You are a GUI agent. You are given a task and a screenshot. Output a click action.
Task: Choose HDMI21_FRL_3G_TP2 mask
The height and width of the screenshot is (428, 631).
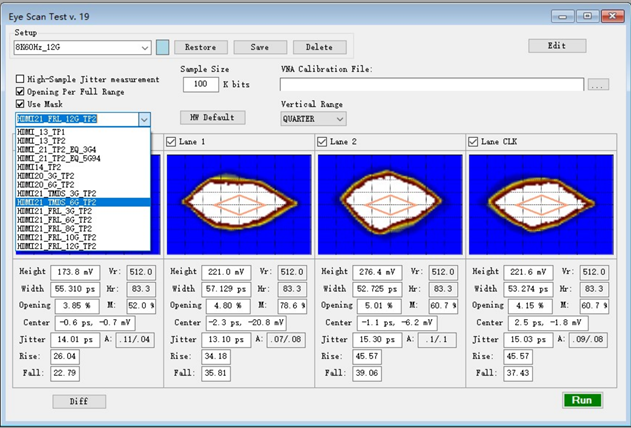[83, 211]
